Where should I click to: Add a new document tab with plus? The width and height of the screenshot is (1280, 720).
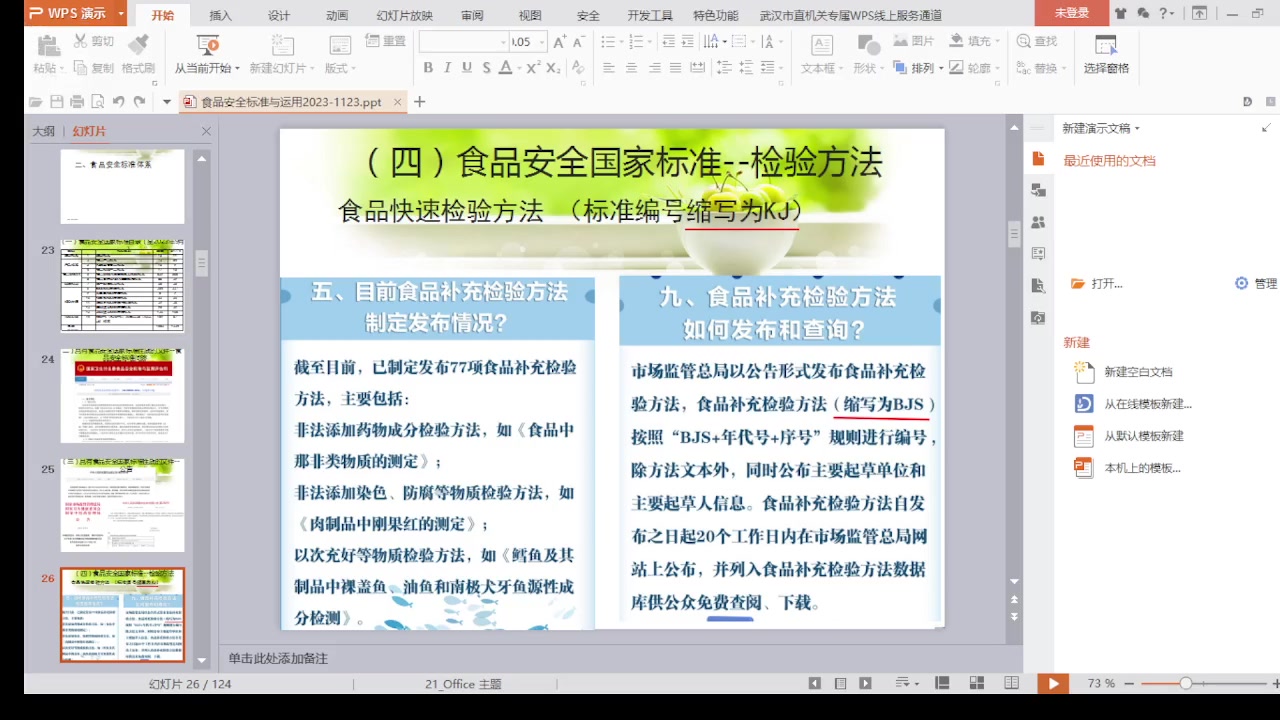420,102
